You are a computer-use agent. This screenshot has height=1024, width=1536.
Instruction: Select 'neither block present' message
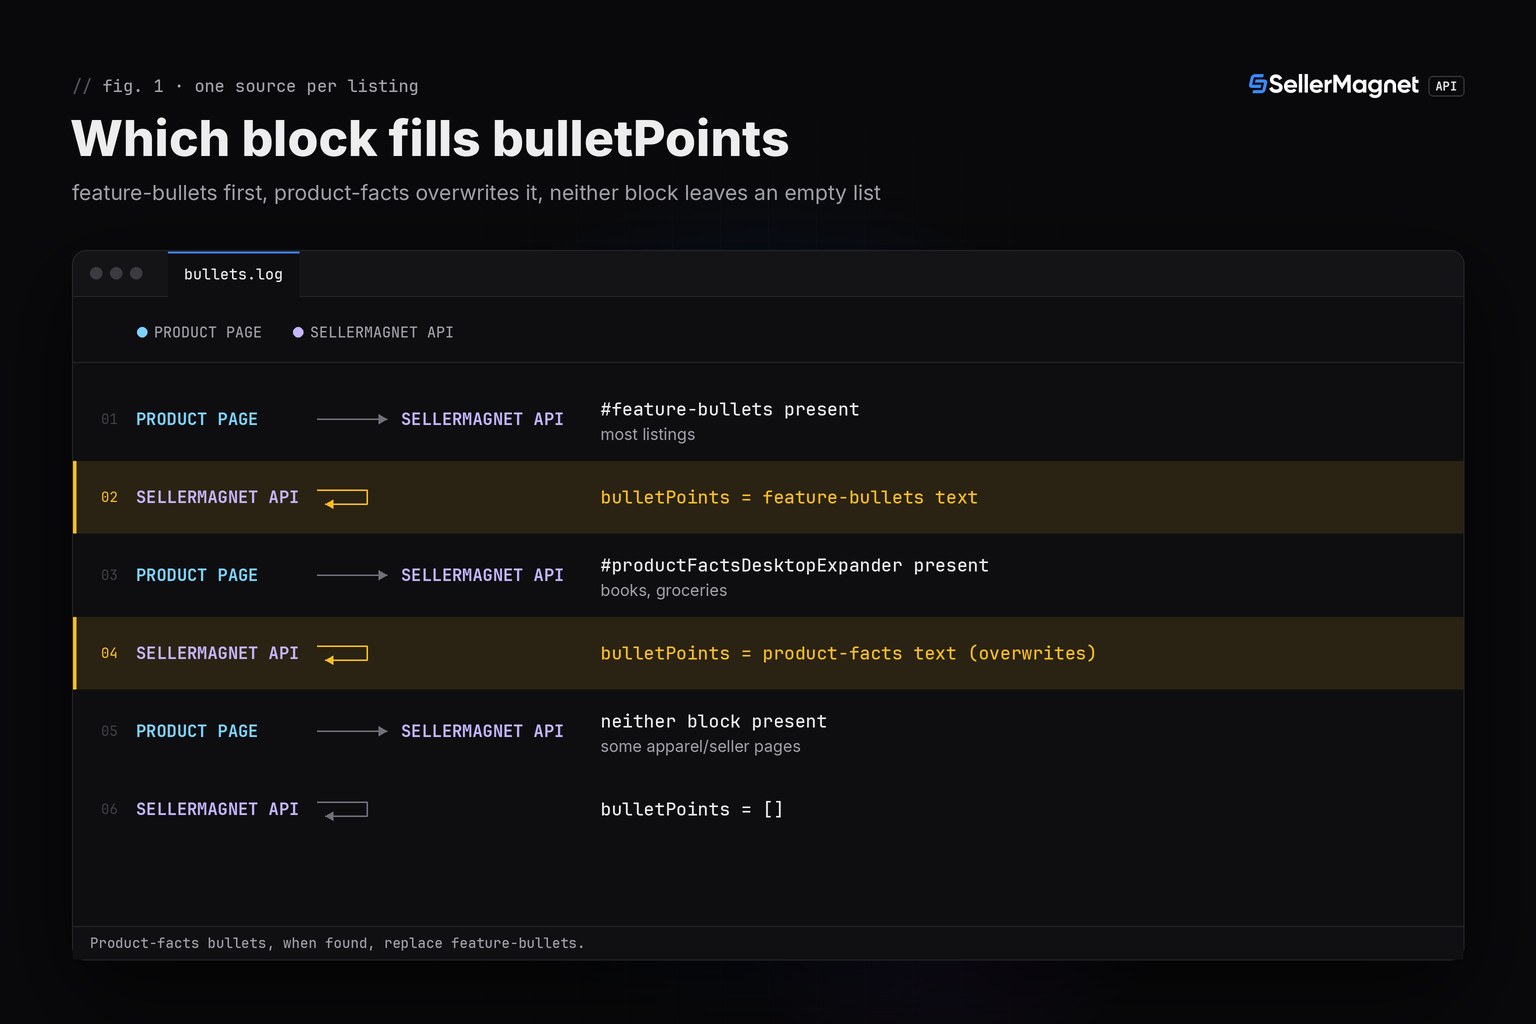click(x=714, y=721)
